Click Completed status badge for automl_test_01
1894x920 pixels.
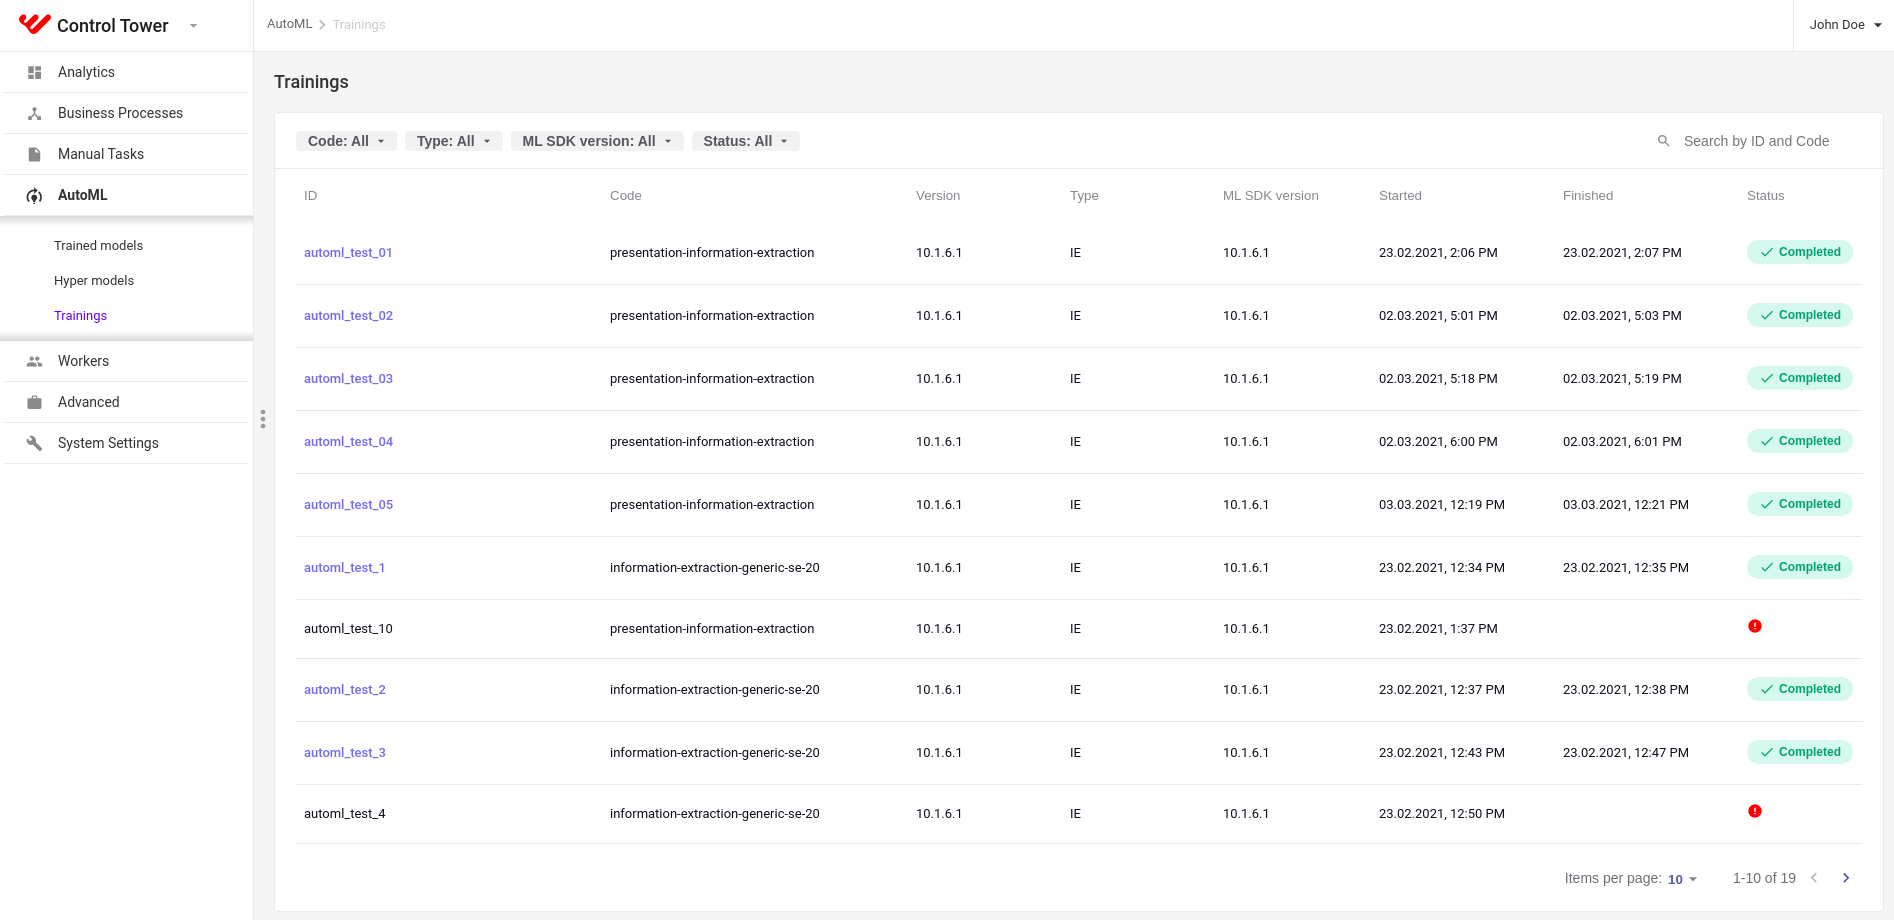coord(1799,252)
